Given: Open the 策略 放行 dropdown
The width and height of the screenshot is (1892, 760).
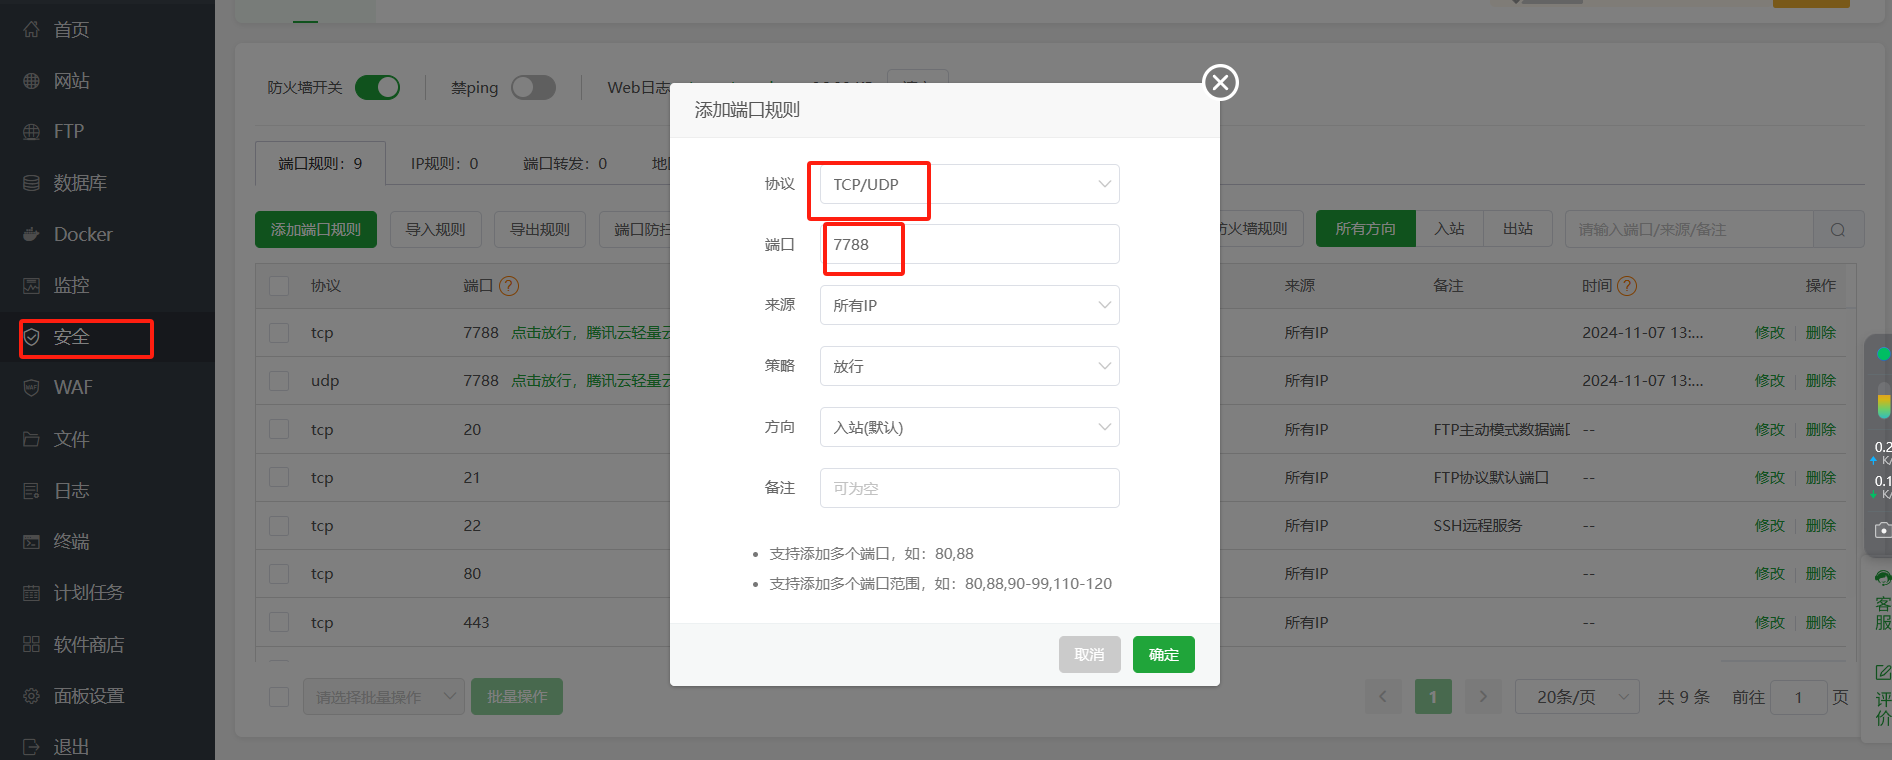Looking at the screenshot, I should tap(969, 366).
